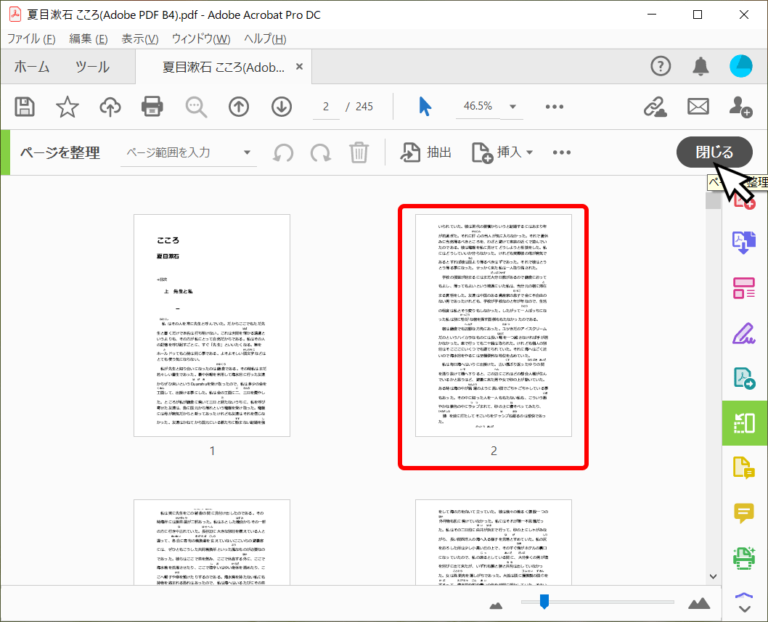Switch to the ツール tab
The height and width of the screenshot is (622, 768).
(93, 66)
